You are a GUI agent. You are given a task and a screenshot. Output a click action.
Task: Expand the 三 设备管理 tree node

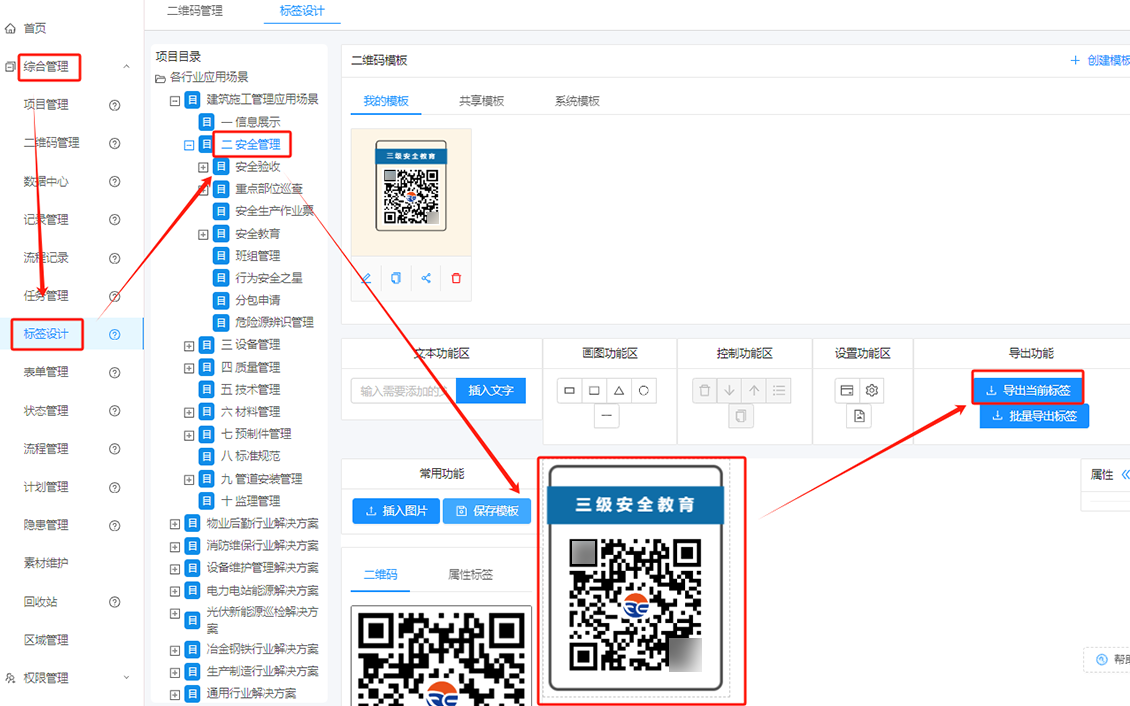pos(189,345)
